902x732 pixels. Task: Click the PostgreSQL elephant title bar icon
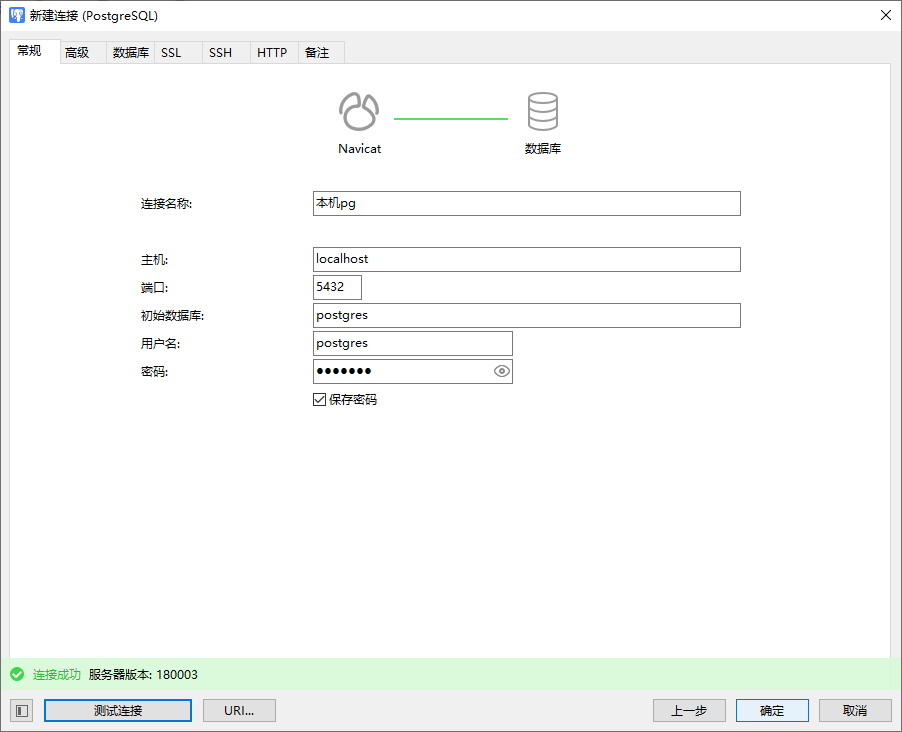[x=17, y=16]
